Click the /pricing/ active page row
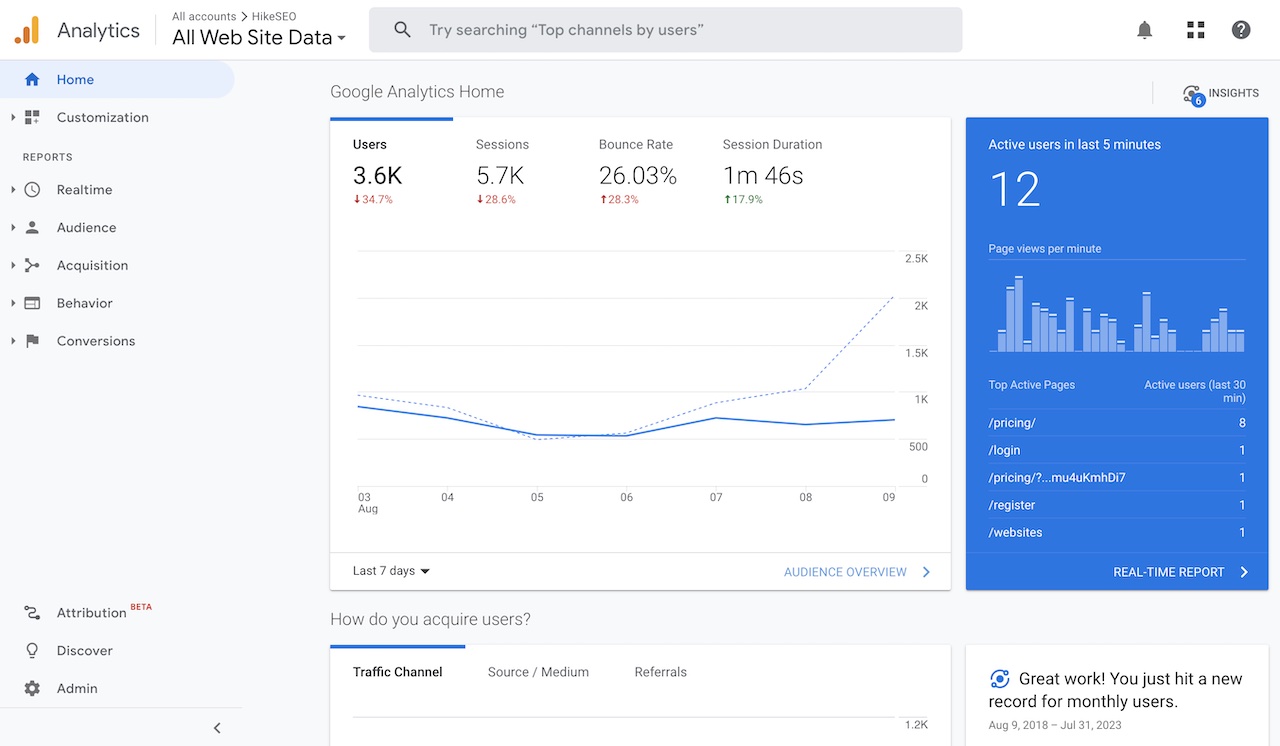Image resolution: width=1280 pixels, height=746 pixels. 1117,423
